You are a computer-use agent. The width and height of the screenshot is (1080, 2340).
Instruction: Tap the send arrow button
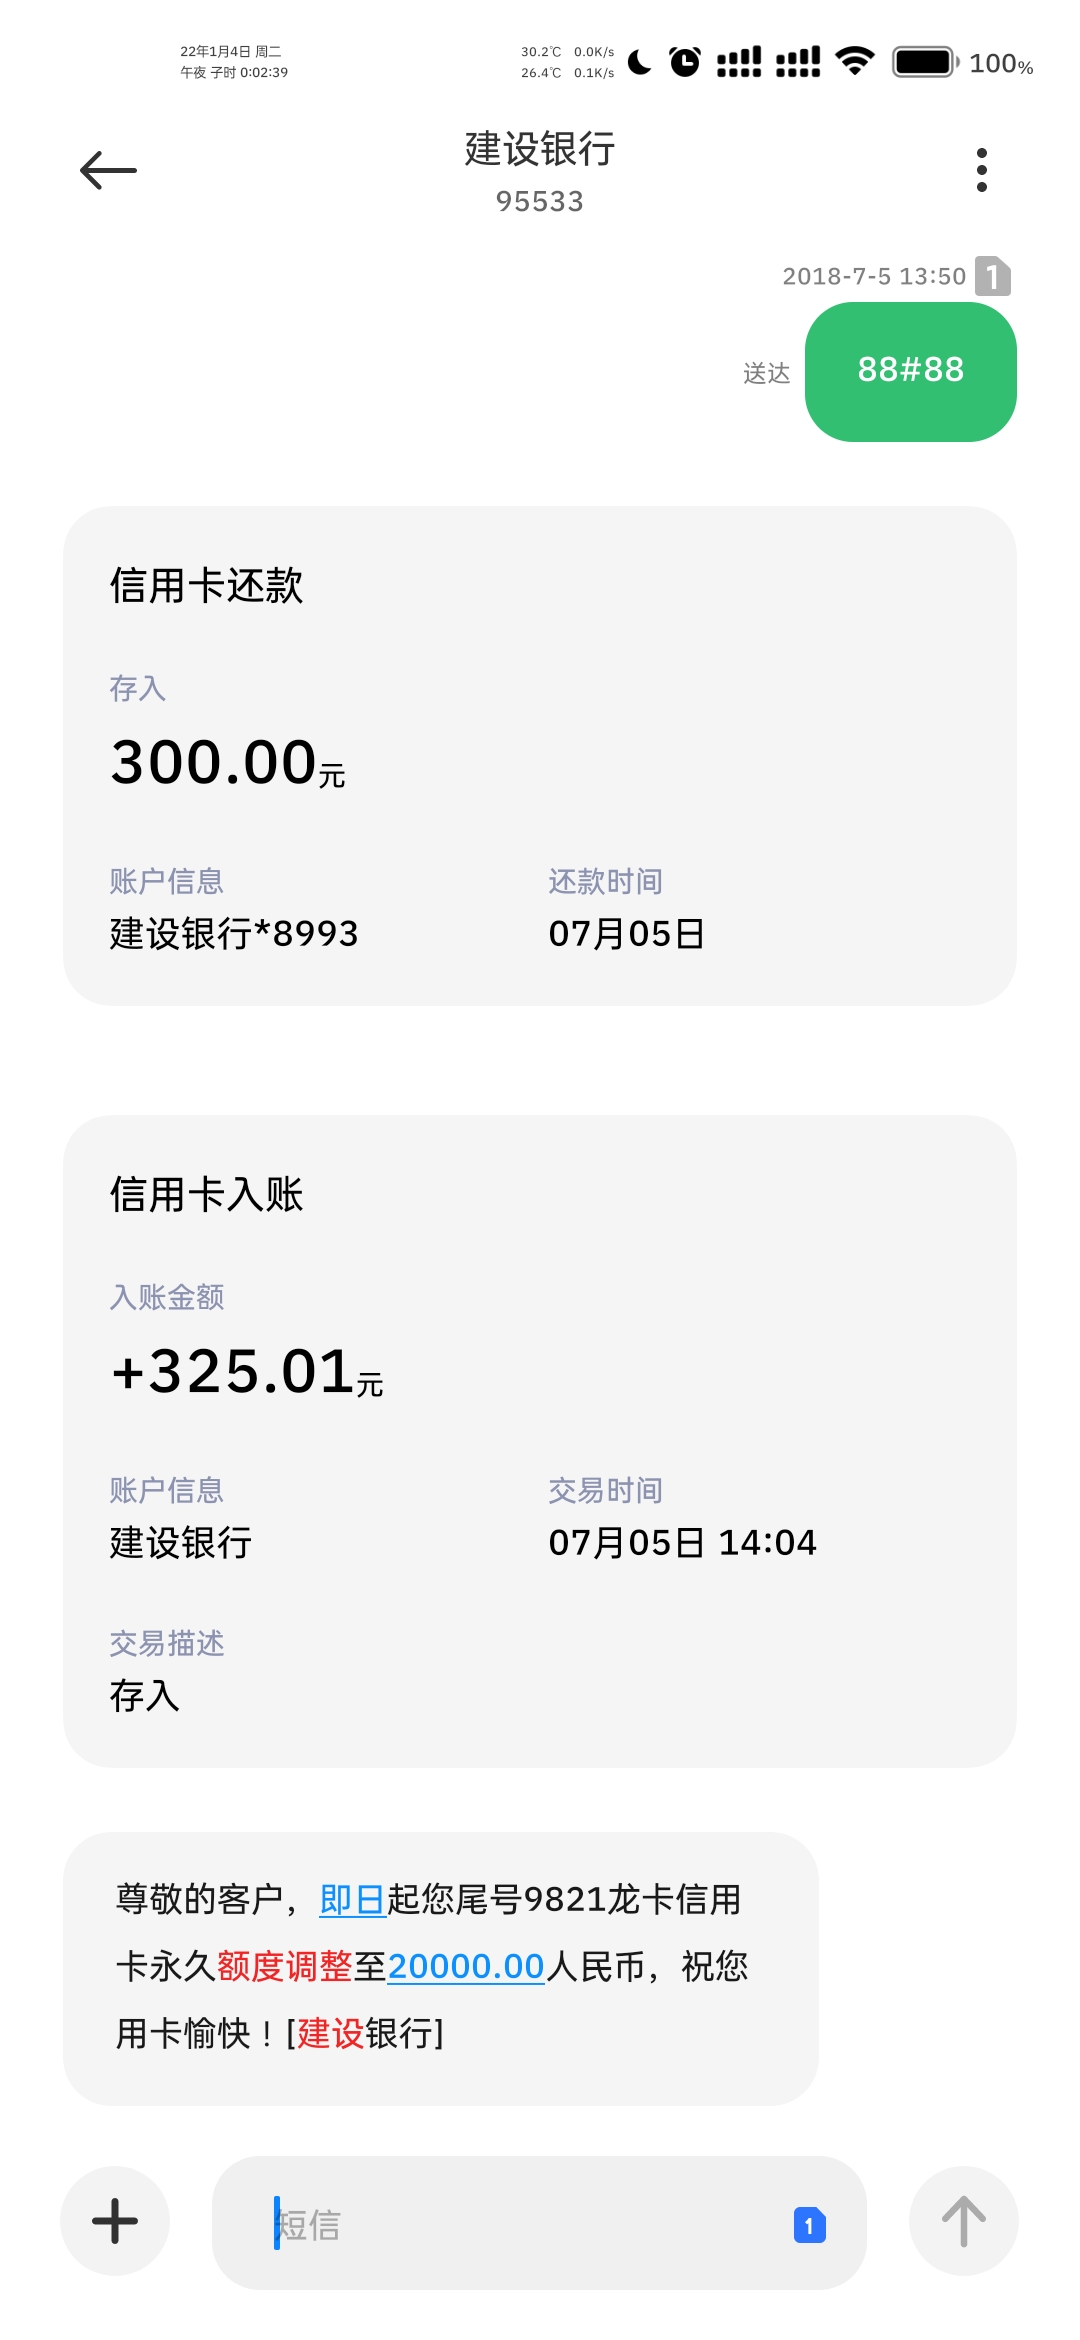(x=963, y=2221)
